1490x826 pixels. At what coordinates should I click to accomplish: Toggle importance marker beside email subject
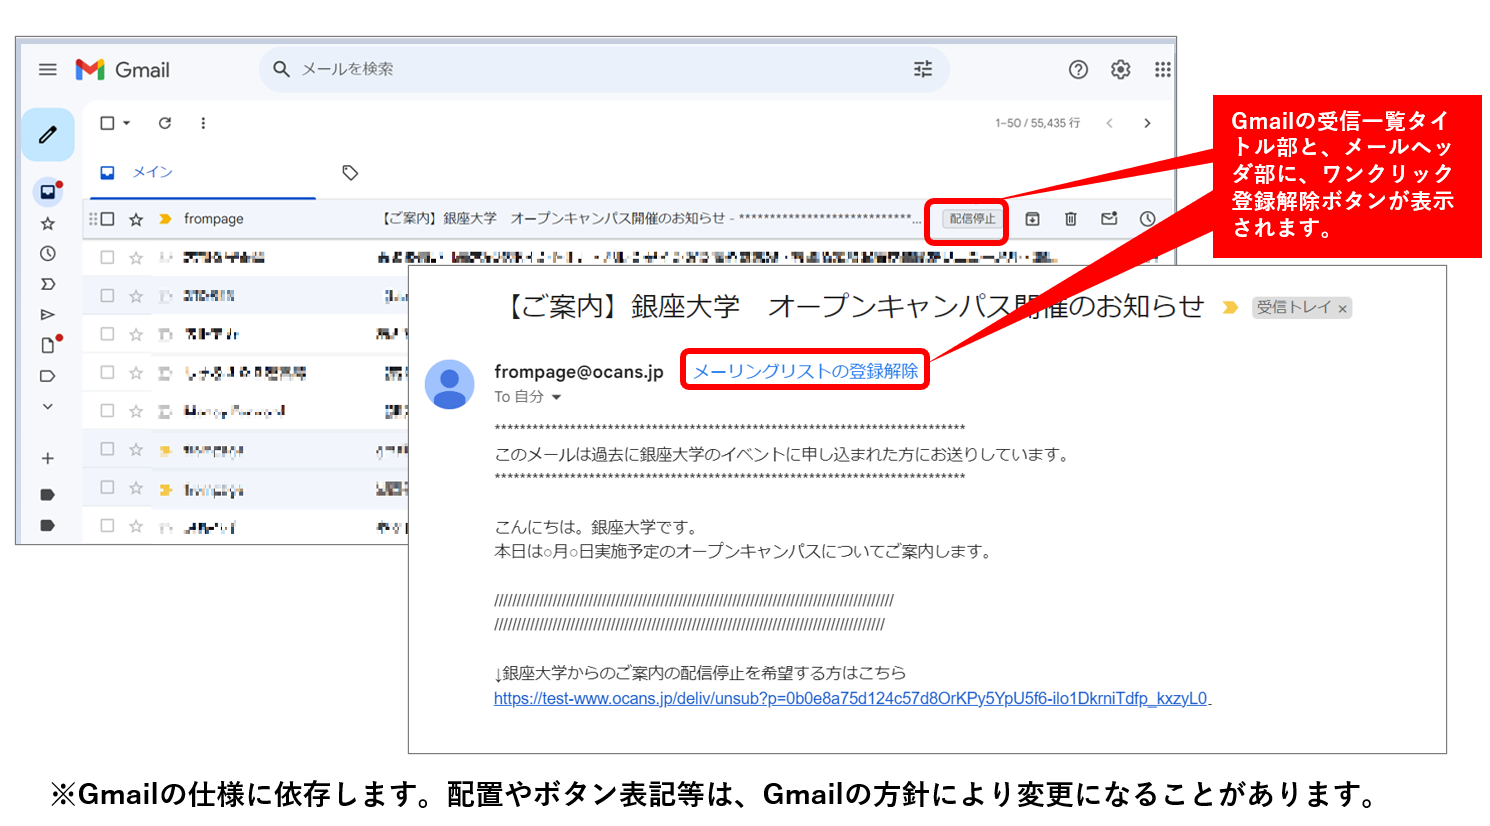(x=1230, y=307)
